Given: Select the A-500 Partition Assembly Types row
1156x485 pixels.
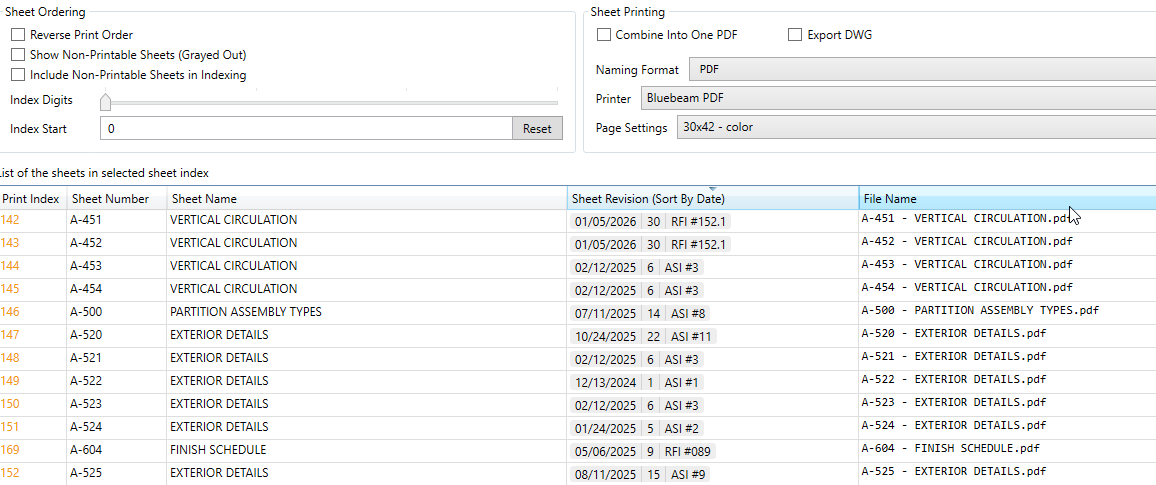Looking at the screenshot, I should coord(246,312).
